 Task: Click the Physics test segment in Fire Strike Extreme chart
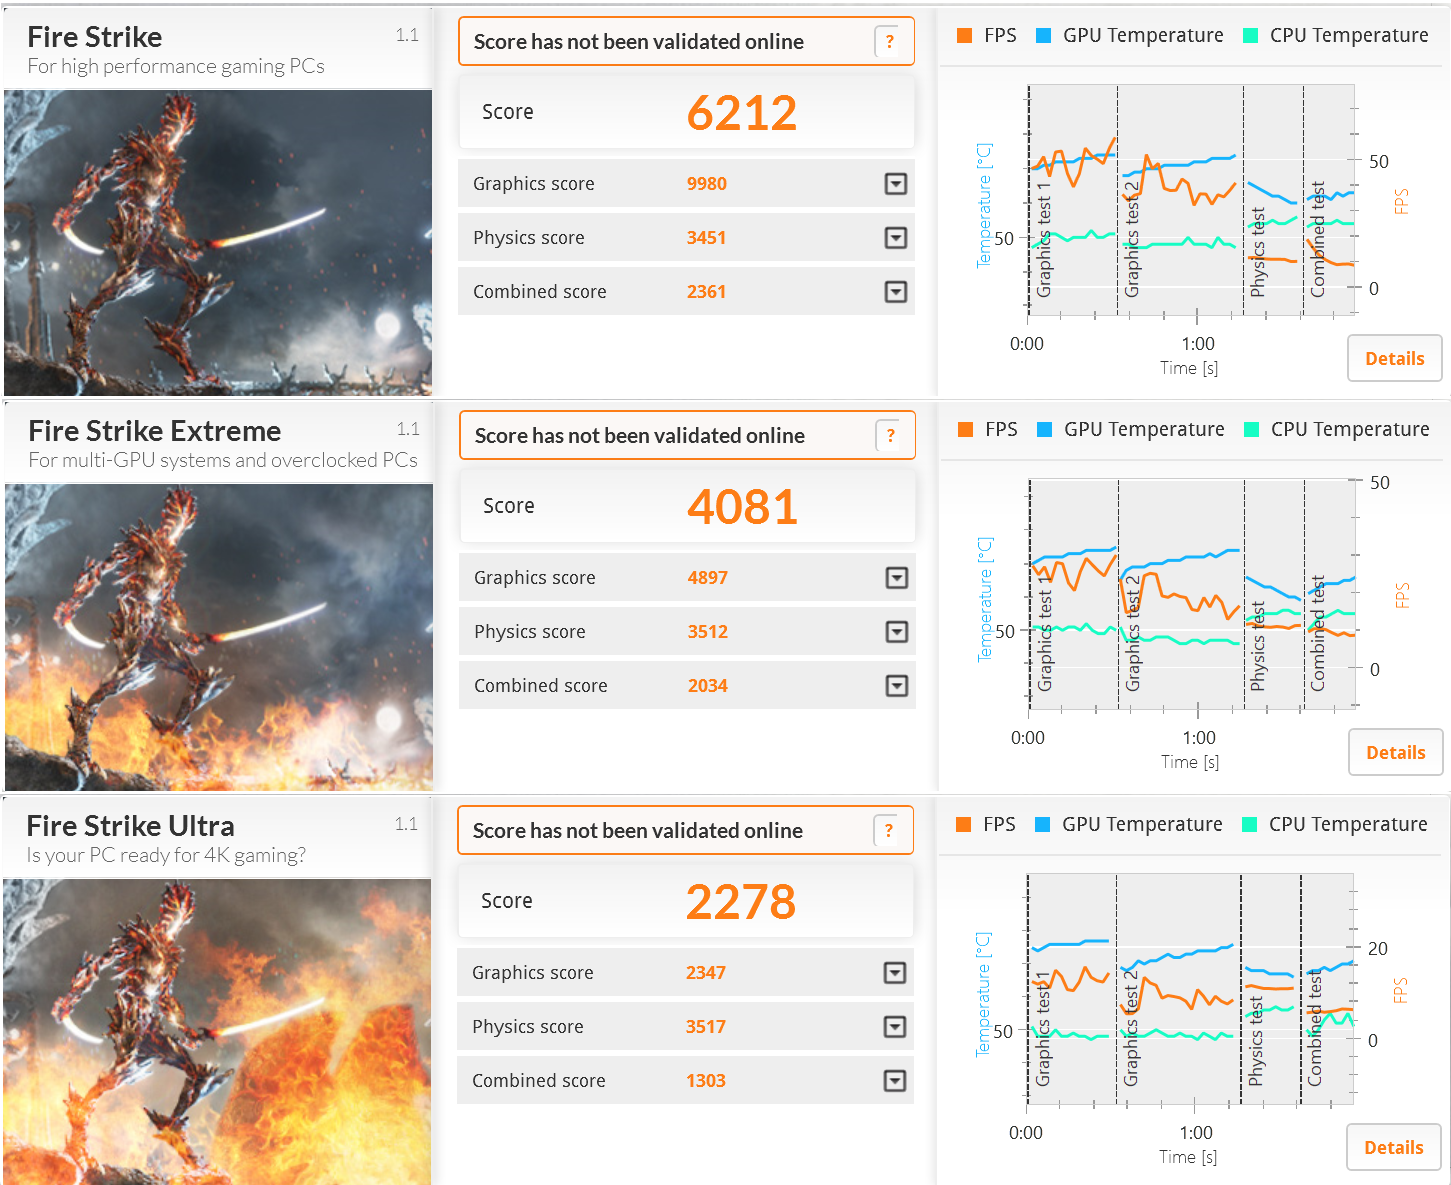[x=1274, y=594]
